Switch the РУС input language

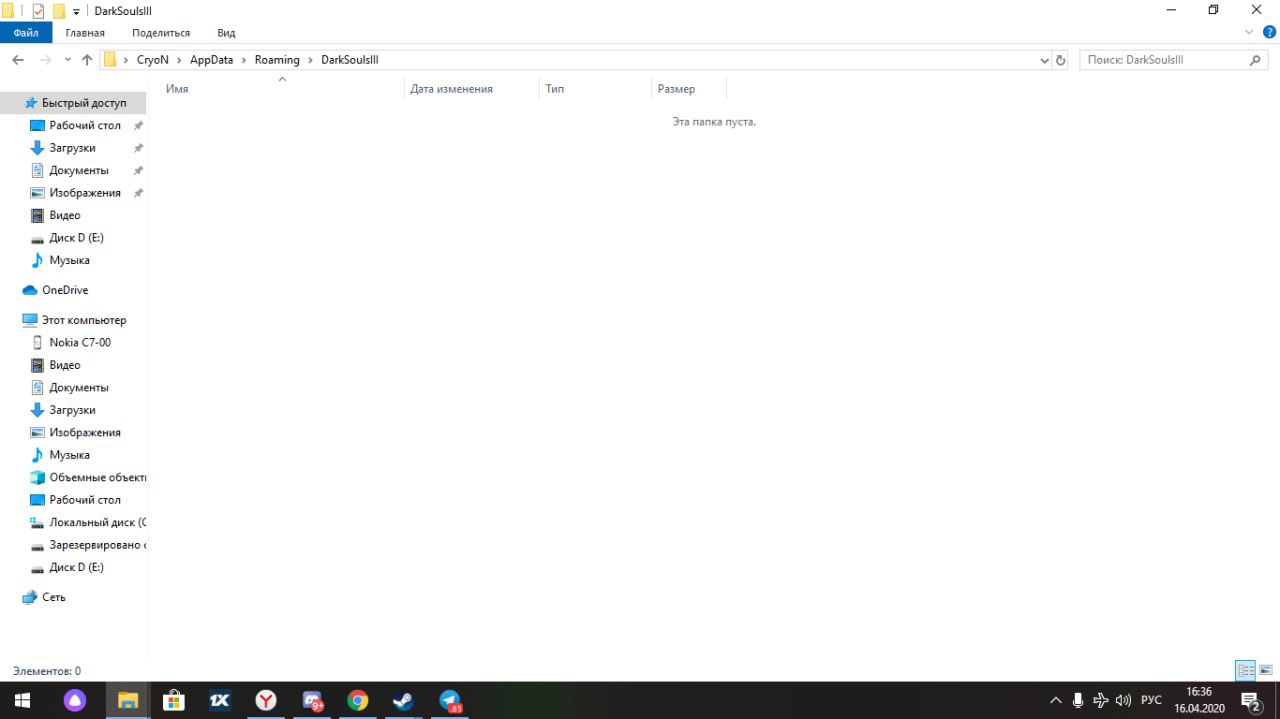[x=1151, y=700]
